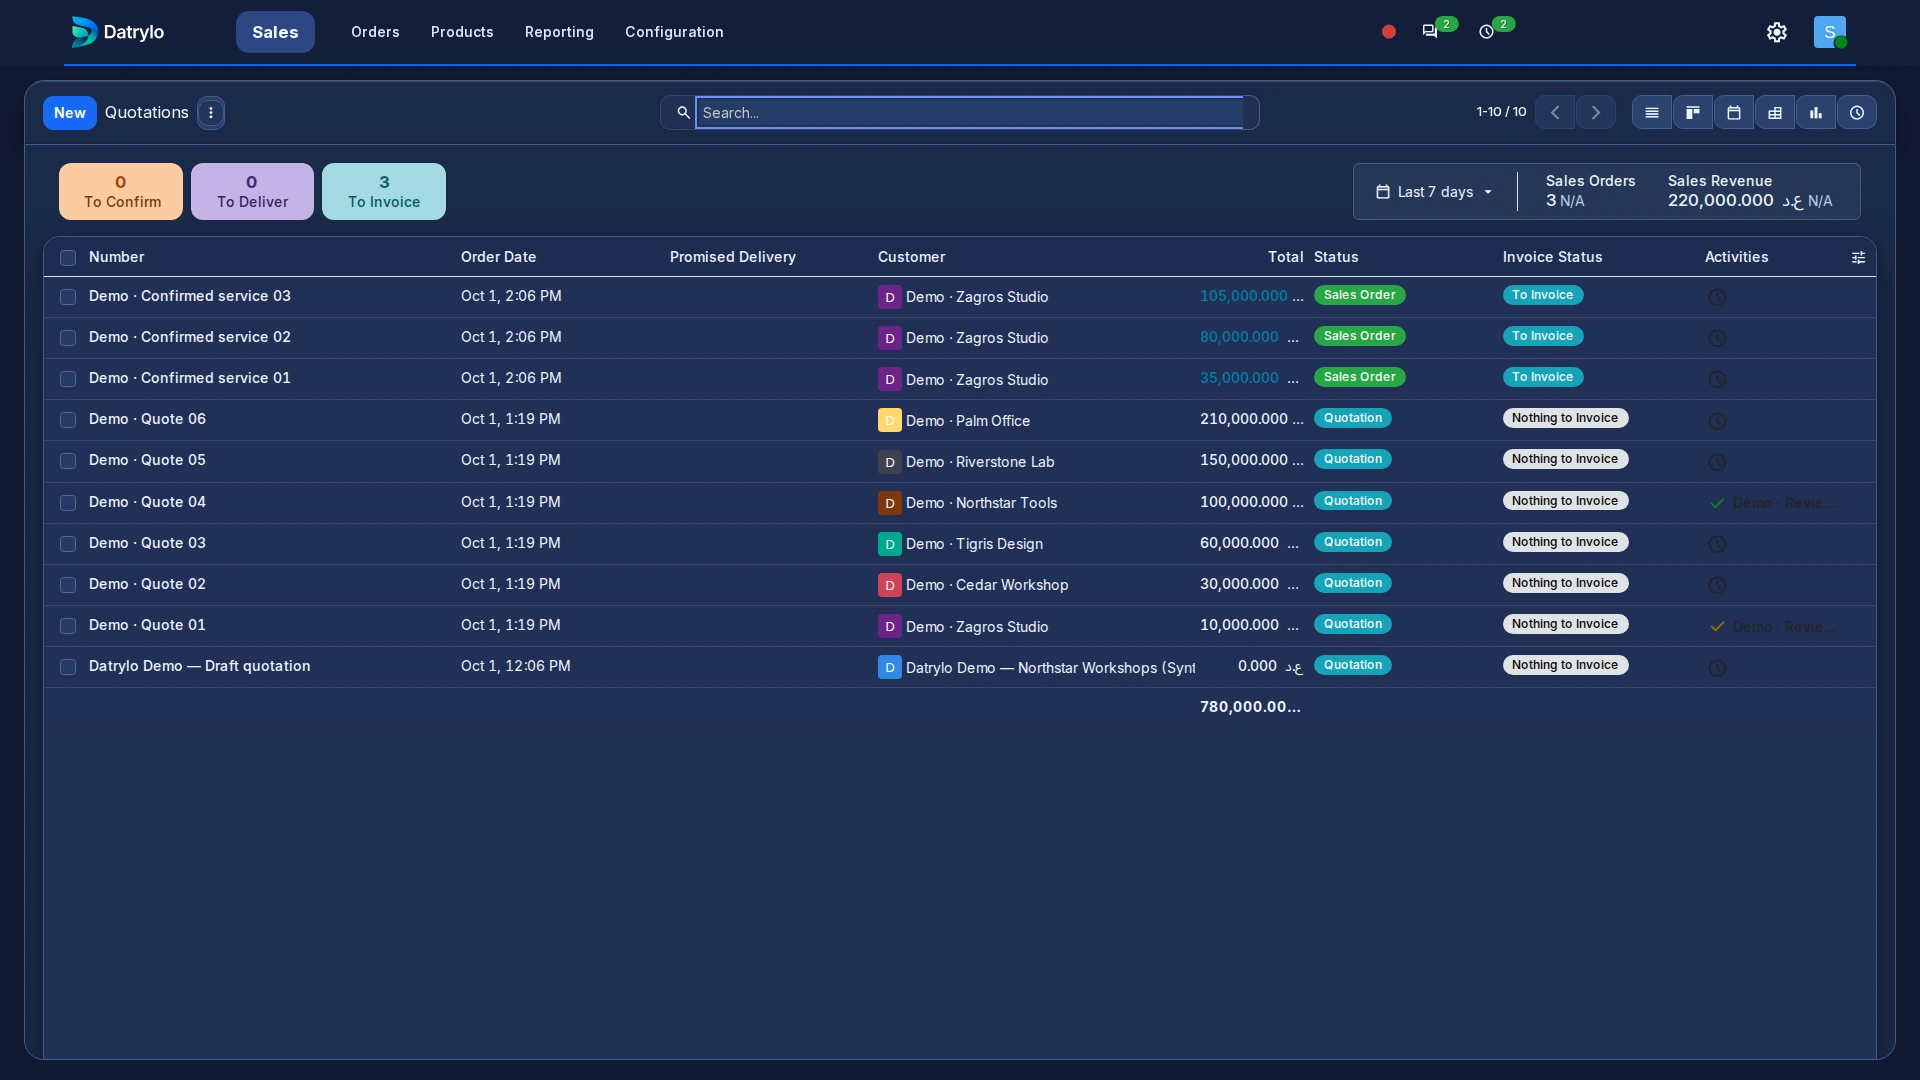1920x1080 pixels.
Task: Click the red recording indicator icon
Action: [x=1388, y=32]
